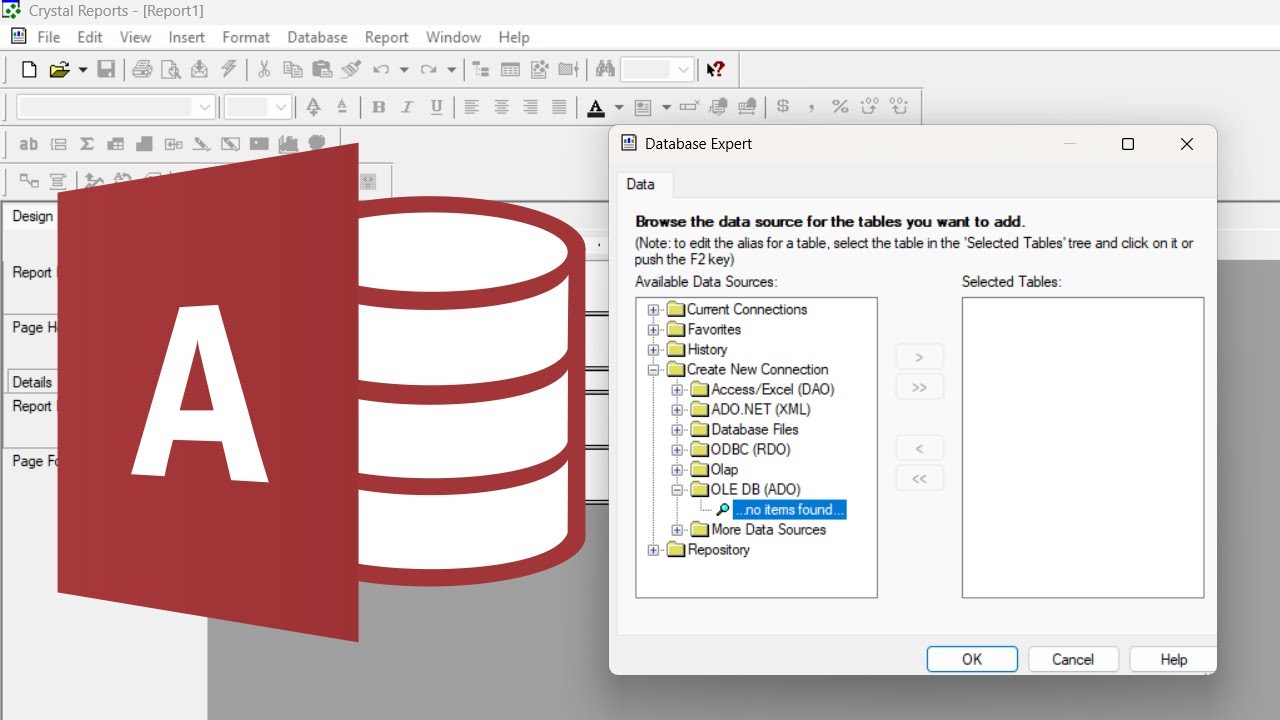
Task: Click the lightning Refresh icon
Action: point(229,69)
